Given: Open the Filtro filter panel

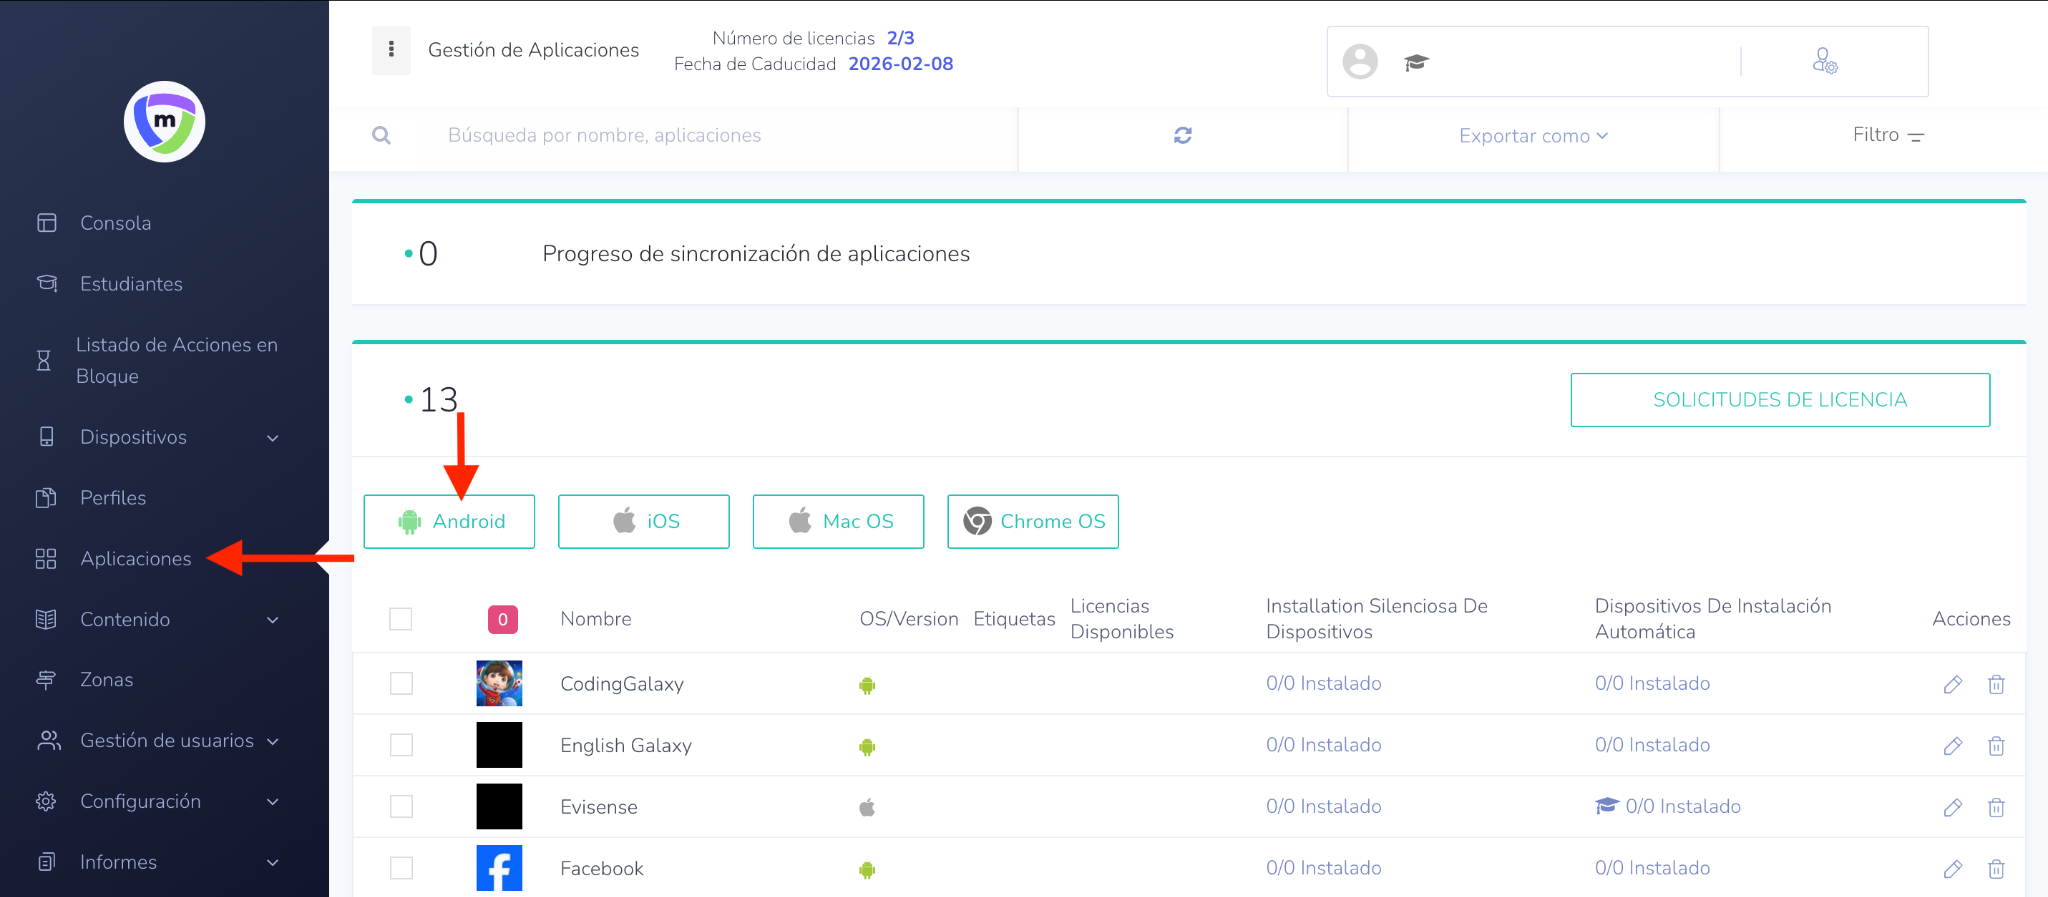Looking at the screenshot, I should 1886,135.
